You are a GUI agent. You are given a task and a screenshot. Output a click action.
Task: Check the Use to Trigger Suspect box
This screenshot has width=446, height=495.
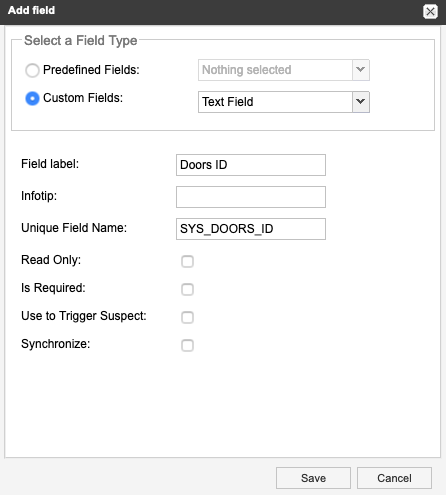pyautogui.click(x=187, y=317)
